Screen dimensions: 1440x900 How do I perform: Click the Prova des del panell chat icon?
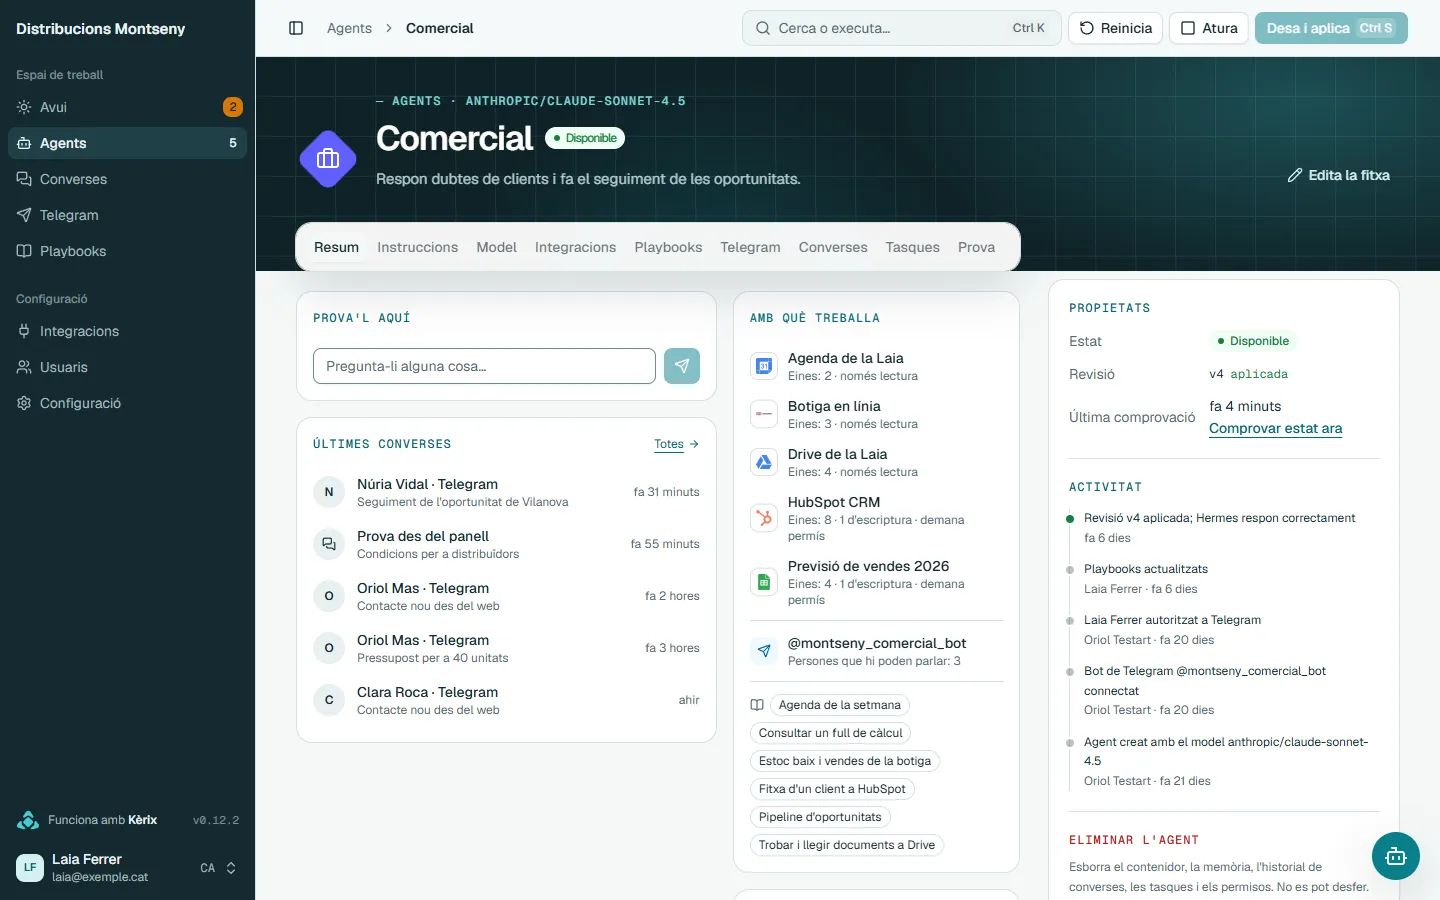click(329, 544)
